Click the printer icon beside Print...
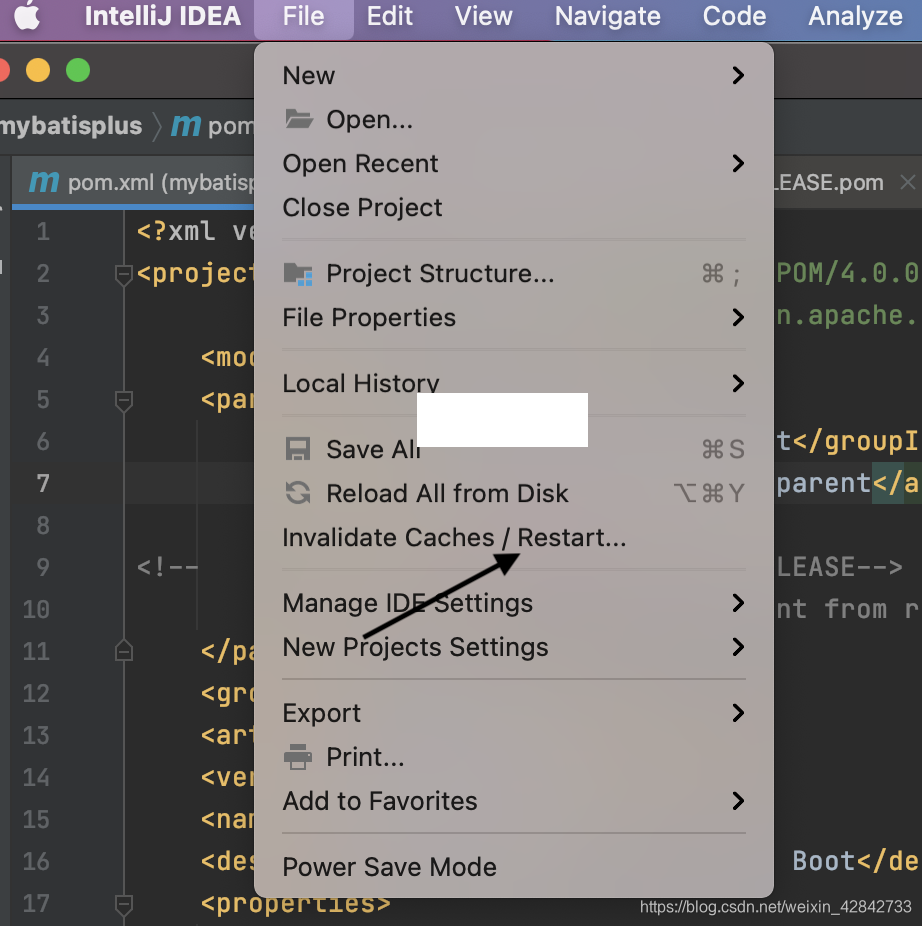Viewport: 922px width, 926px height. [298, 757]
